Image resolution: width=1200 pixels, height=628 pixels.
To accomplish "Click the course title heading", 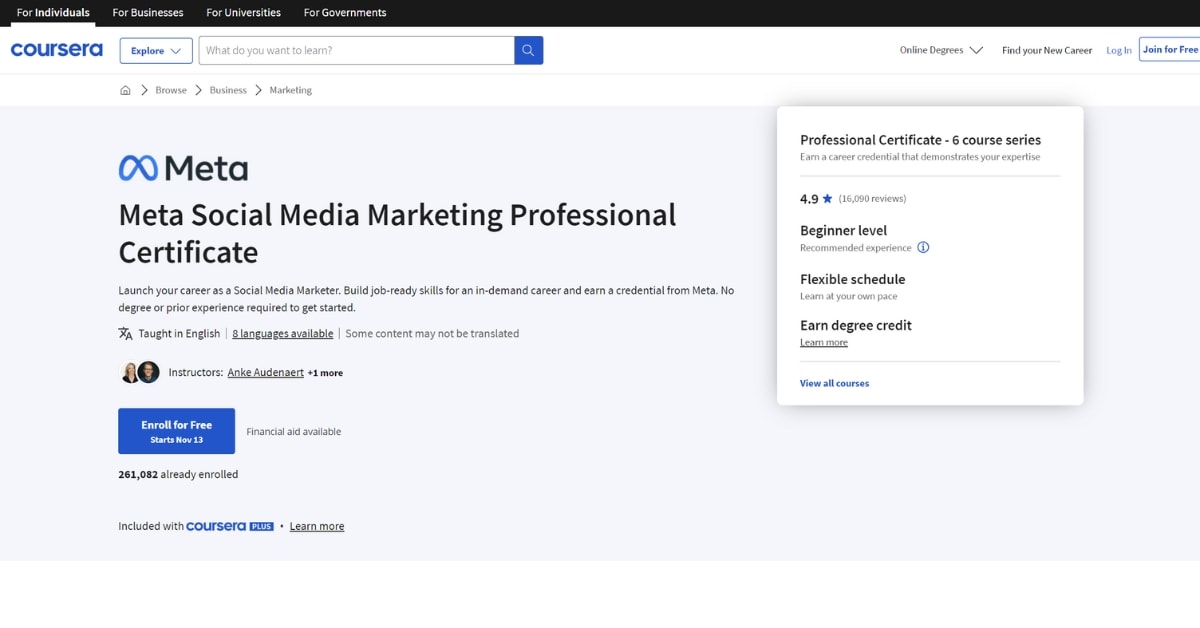I will click(398, 233).
